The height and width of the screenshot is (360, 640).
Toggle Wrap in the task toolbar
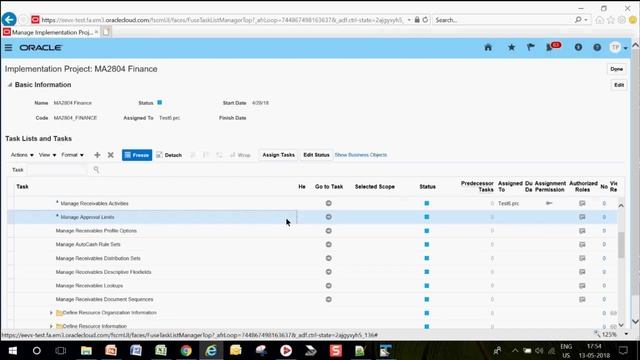tap(240, 155)
